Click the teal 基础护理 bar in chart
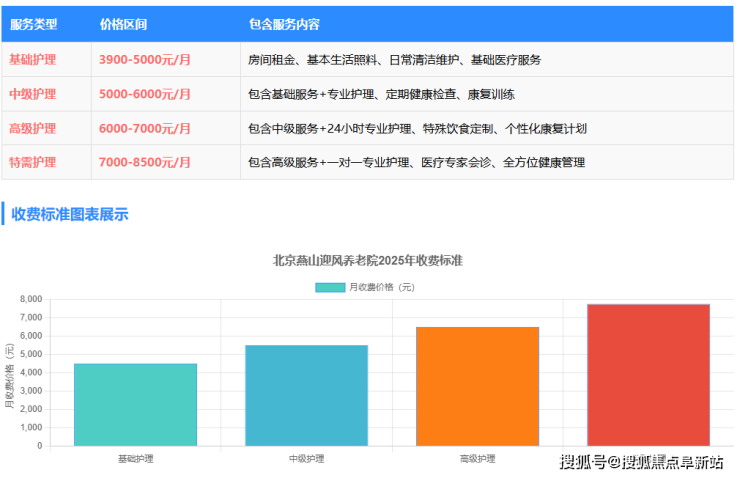This screenshot has width=740, height=478. point(135,404)
